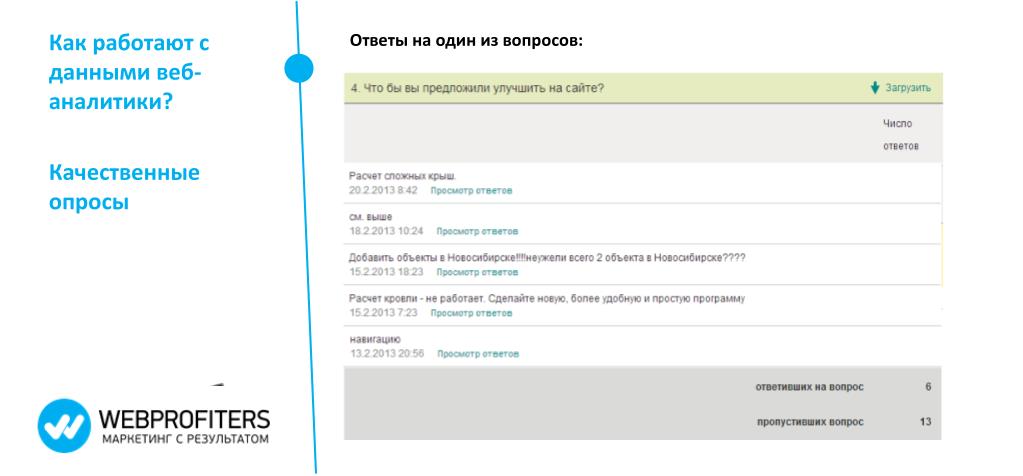Click the WEBPROFITERS checkmark logo icon
This screenshot has width=1023, height=476.
click(64, 426)
